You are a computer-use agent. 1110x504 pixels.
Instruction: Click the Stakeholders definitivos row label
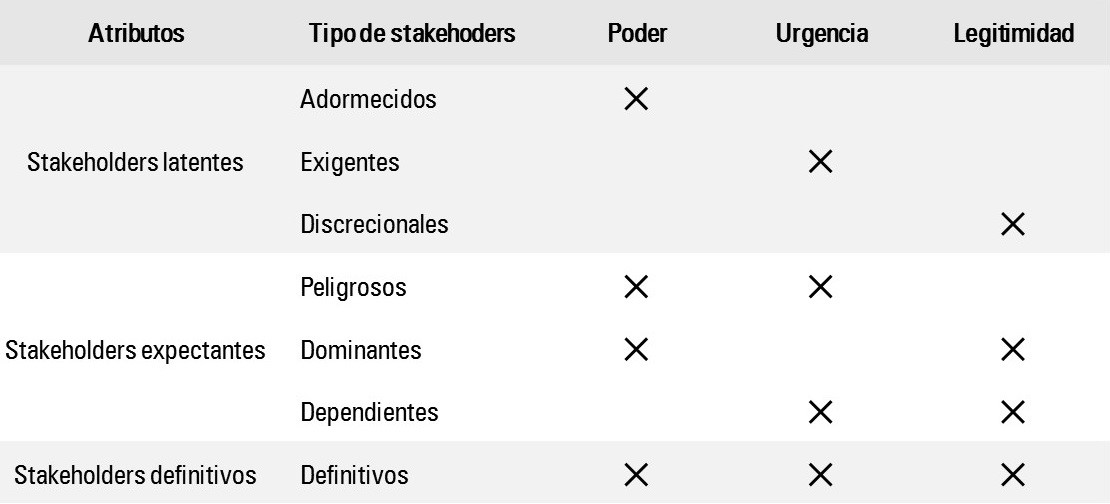point(136,475)
